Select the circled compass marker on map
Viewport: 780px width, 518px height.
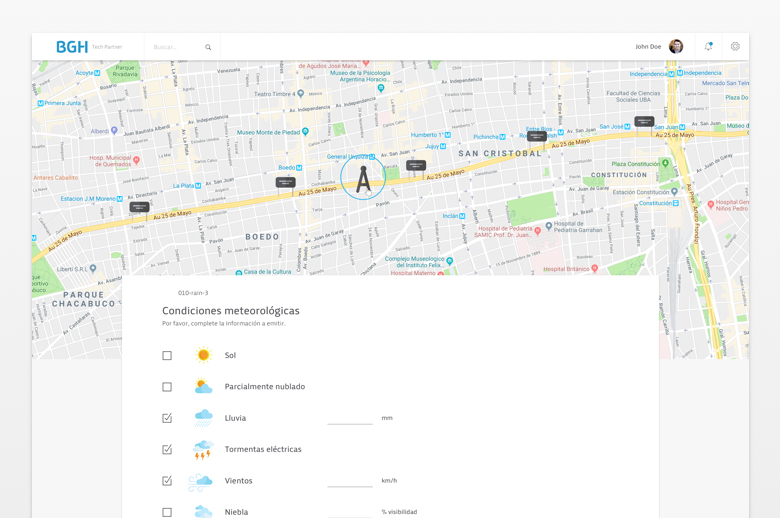point(363,177)
